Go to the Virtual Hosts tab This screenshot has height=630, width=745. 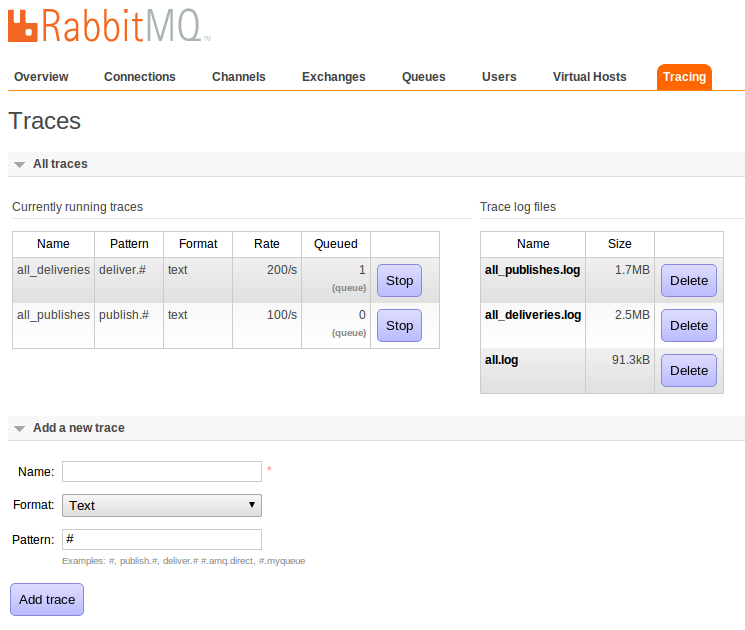pos(590,77)
